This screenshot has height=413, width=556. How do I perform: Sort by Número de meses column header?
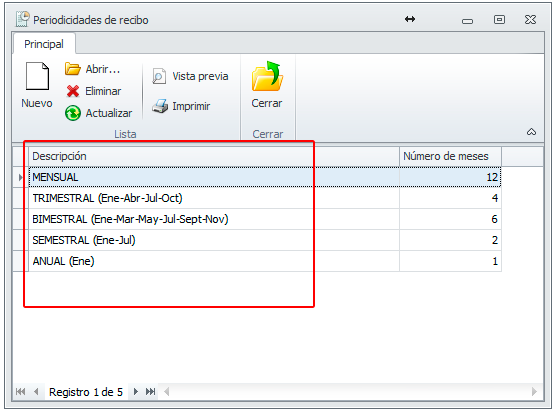point(450,156)
